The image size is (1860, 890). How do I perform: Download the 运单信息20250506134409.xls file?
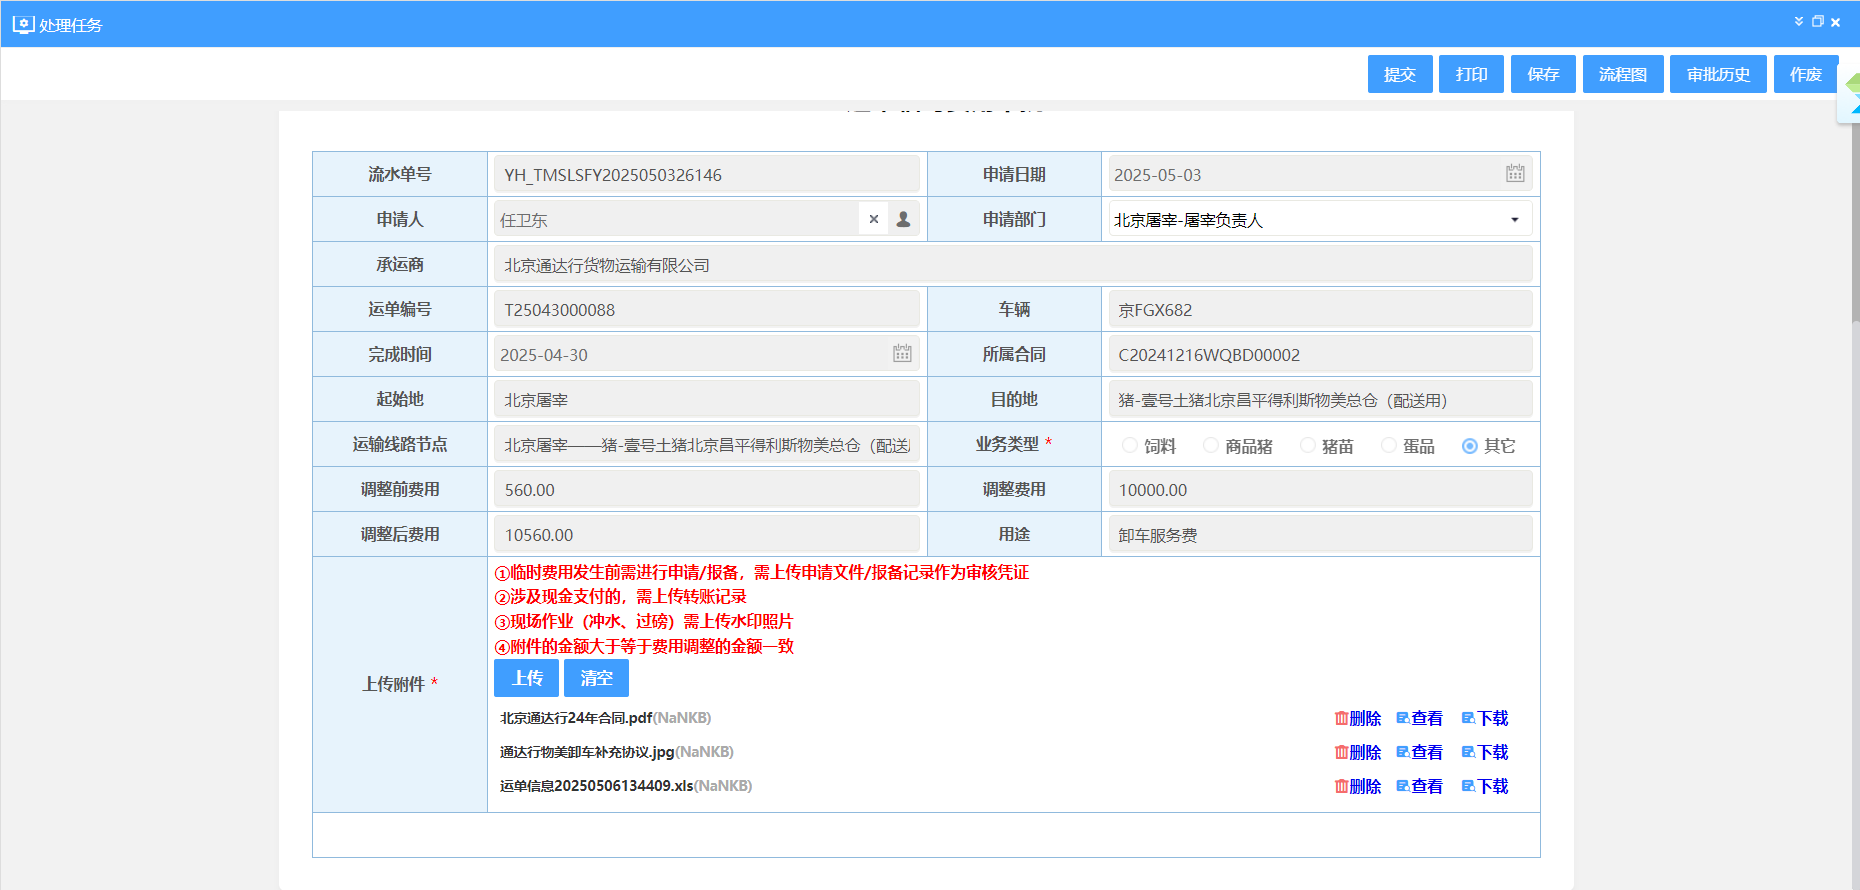coord(1485,786)
